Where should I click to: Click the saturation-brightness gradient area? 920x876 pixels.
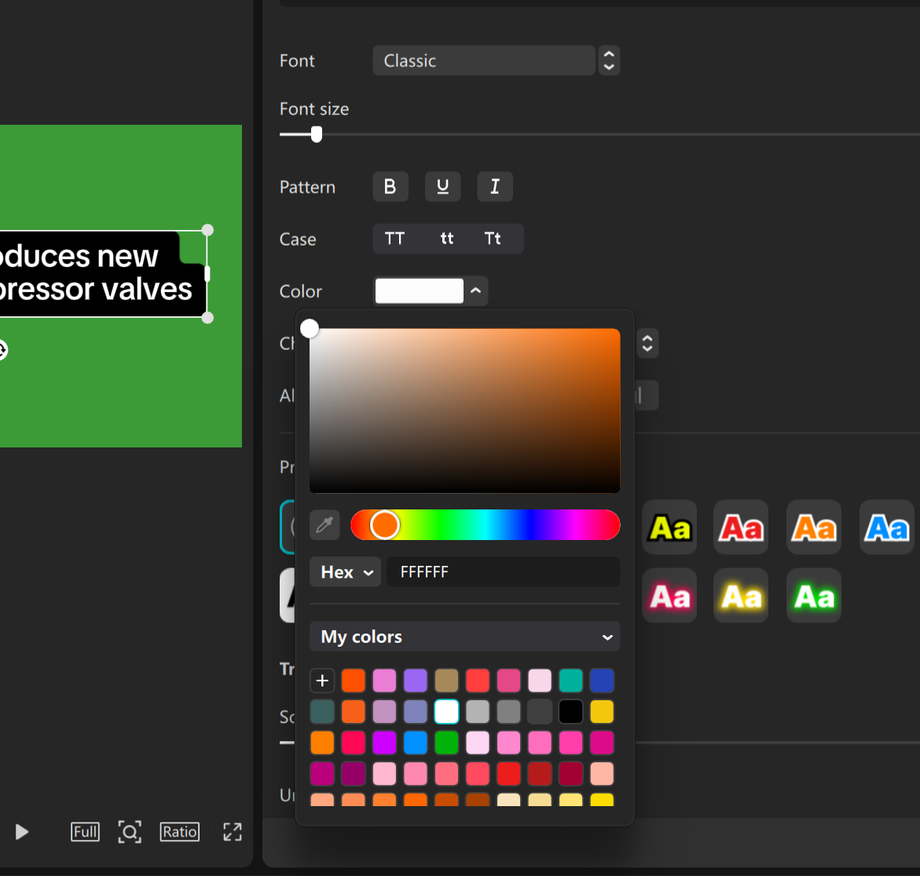coord(465,411)
